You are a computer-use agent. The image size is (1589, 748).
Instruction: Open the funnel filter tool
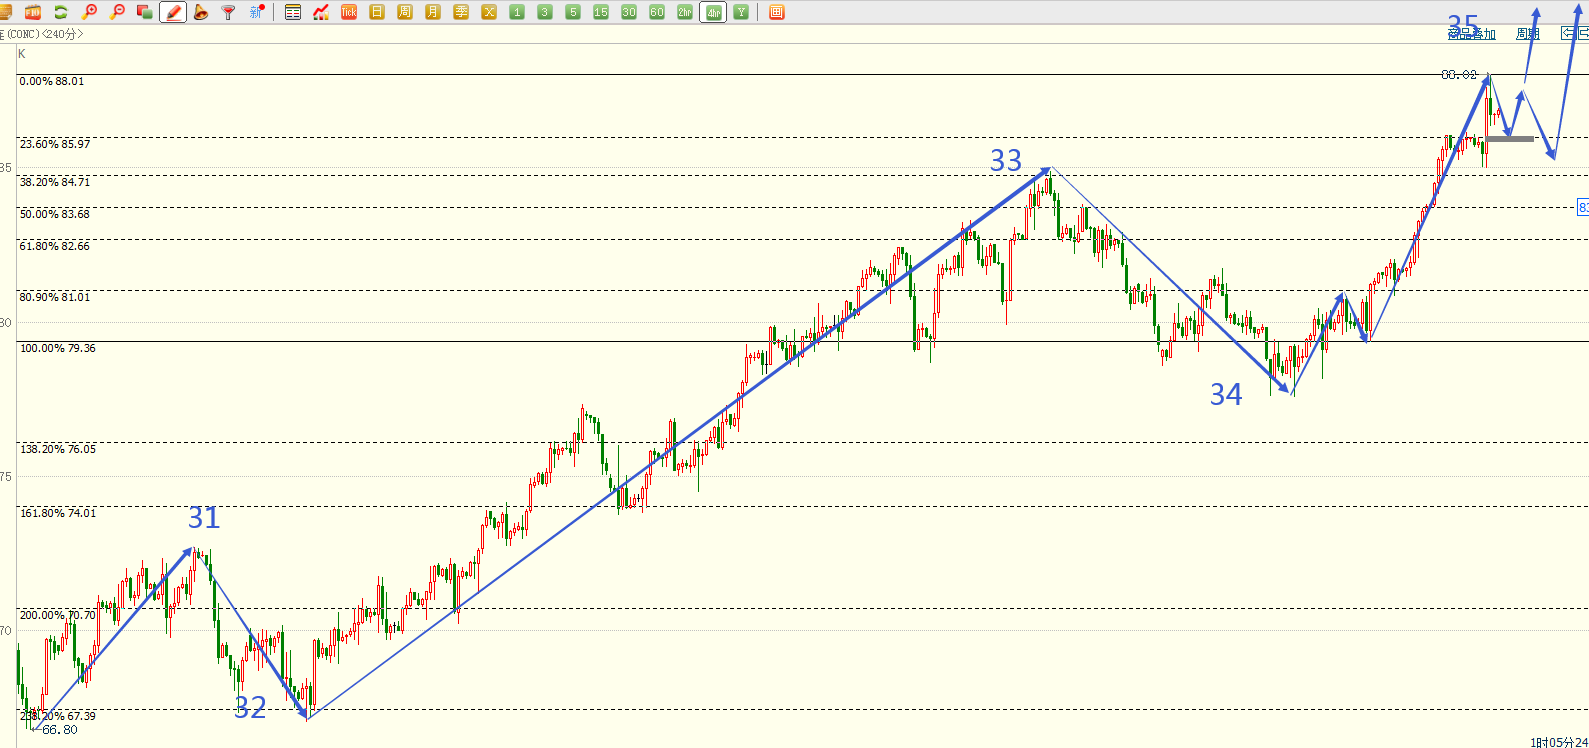click(229, 12)
